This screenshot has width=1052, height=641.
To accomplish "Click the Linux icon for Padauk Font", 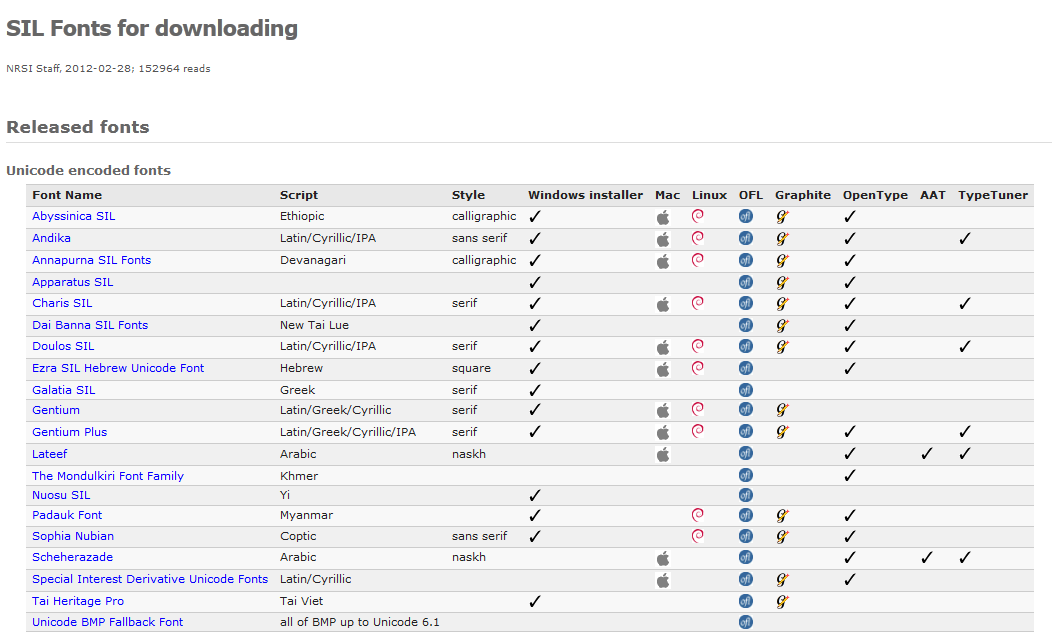I will 698,515.
